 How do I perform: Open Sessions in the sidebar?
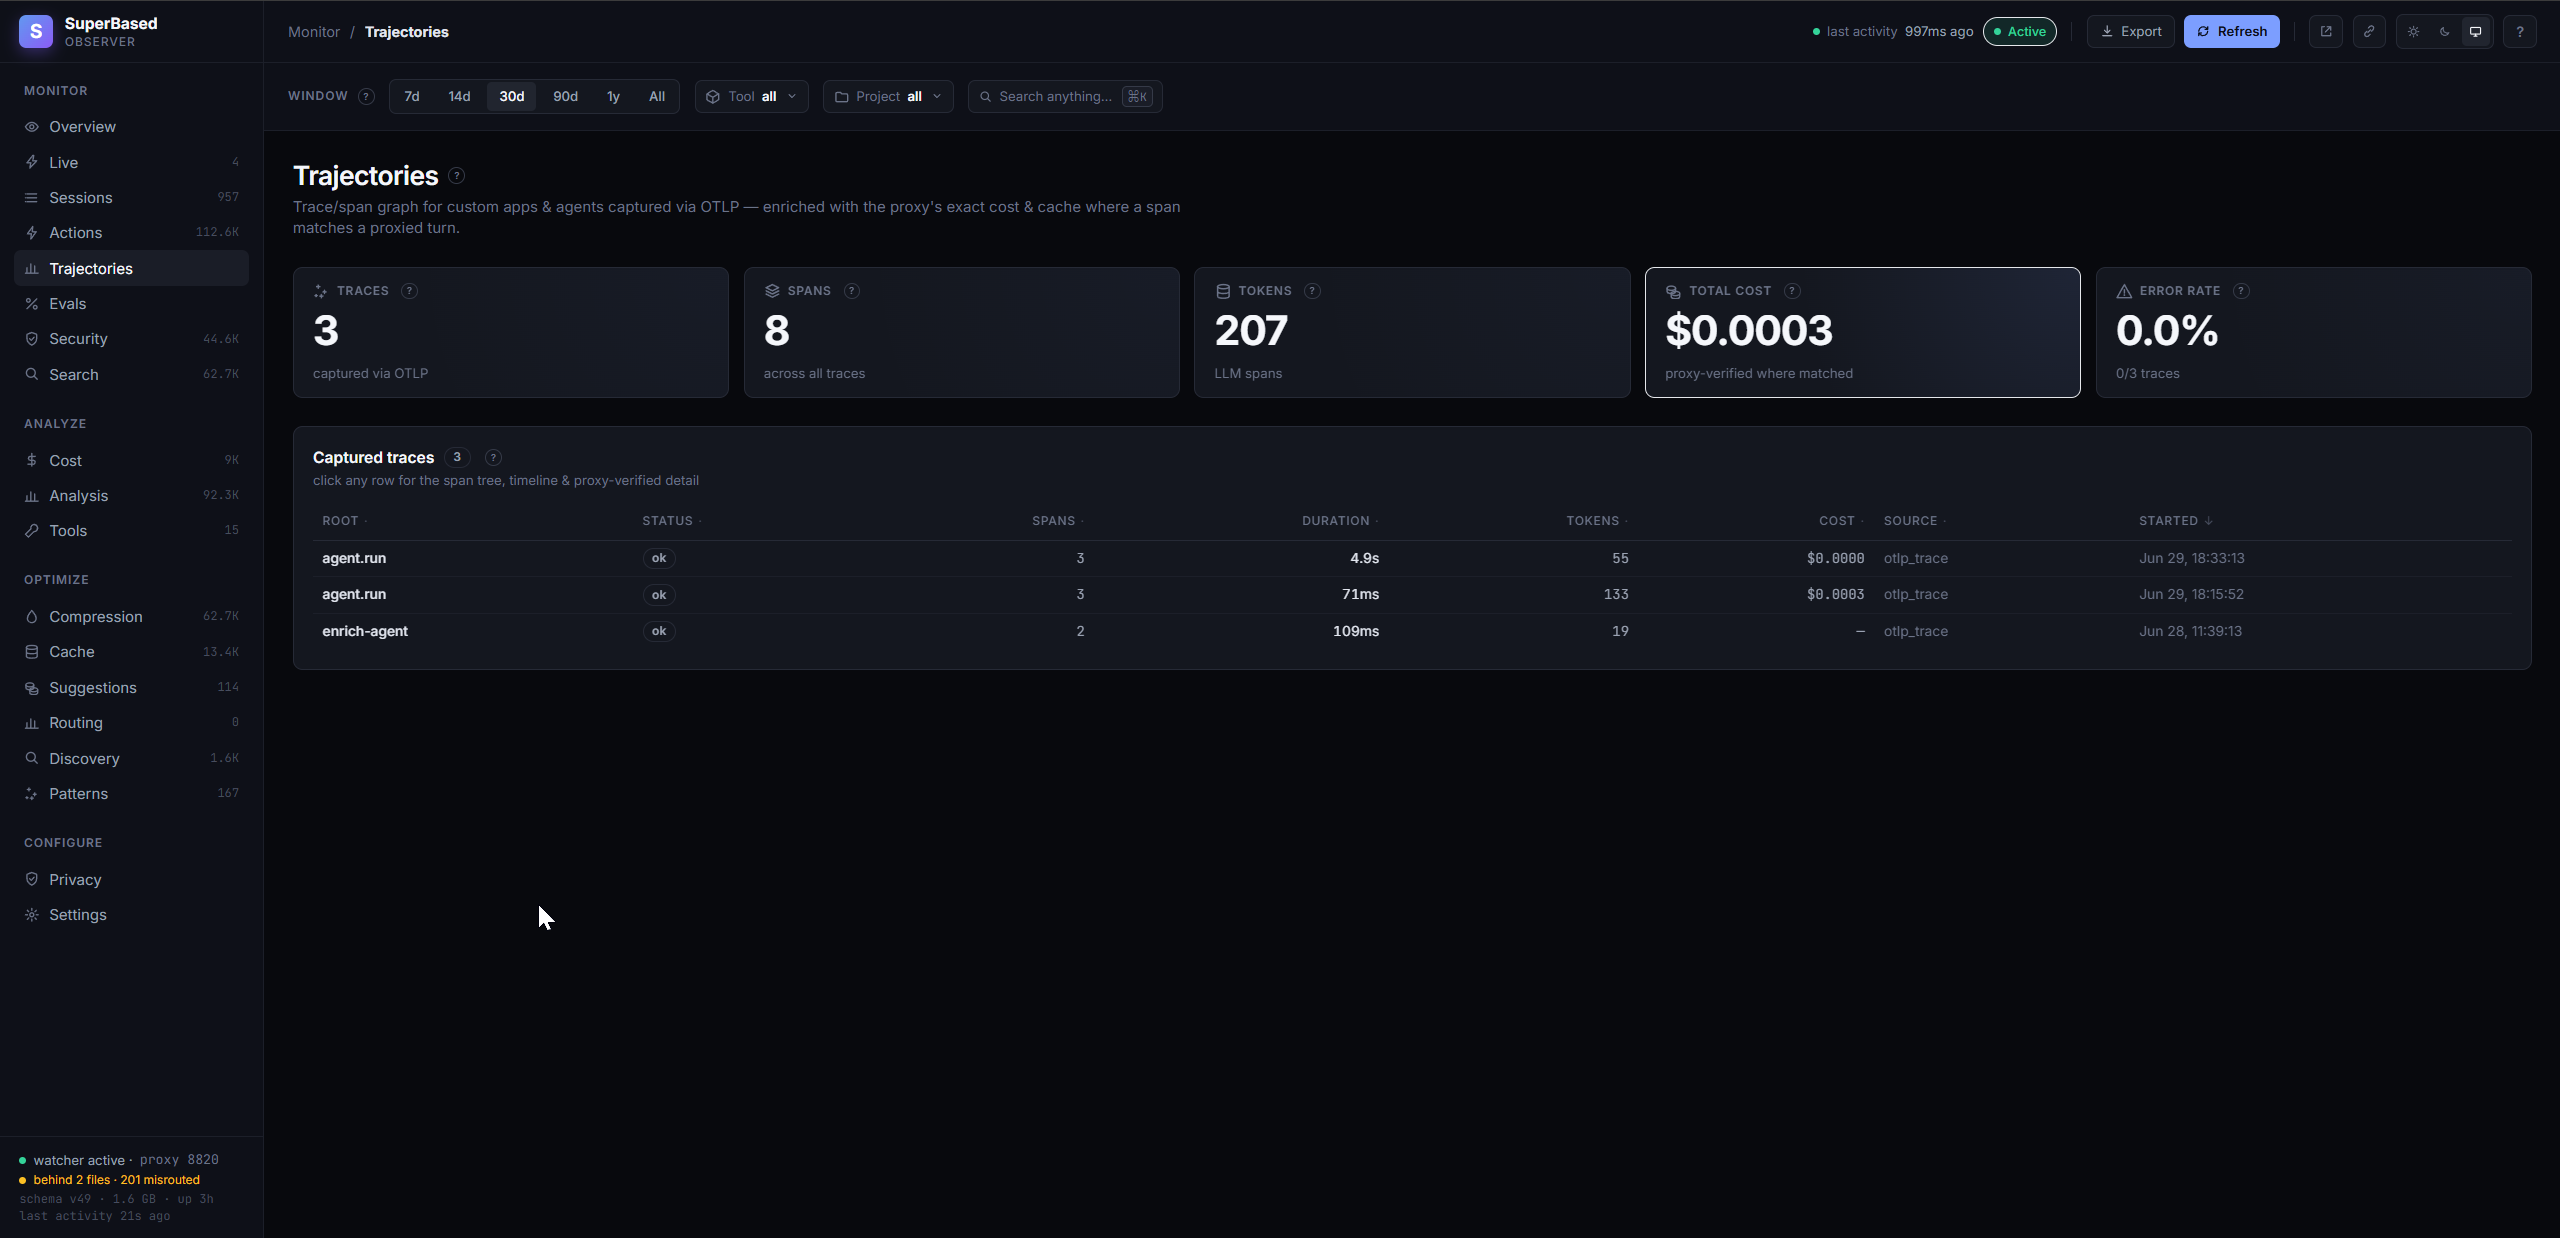131,198
